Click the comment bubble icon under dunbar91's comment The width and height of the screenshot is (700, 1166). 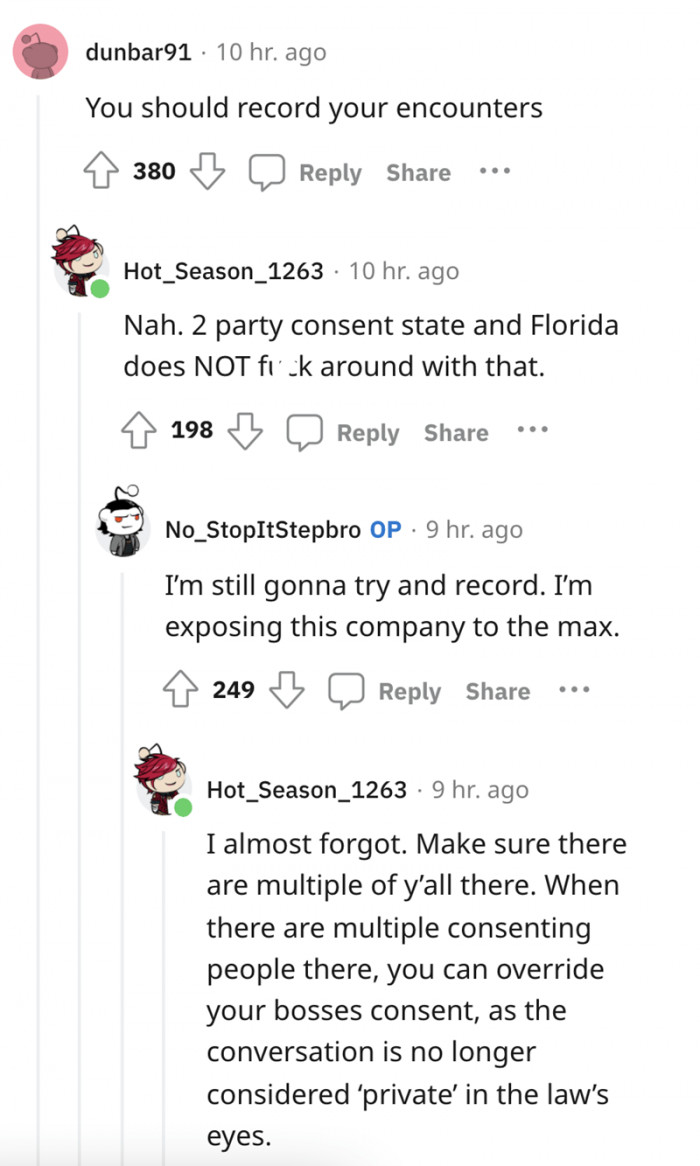pos(267,173)
